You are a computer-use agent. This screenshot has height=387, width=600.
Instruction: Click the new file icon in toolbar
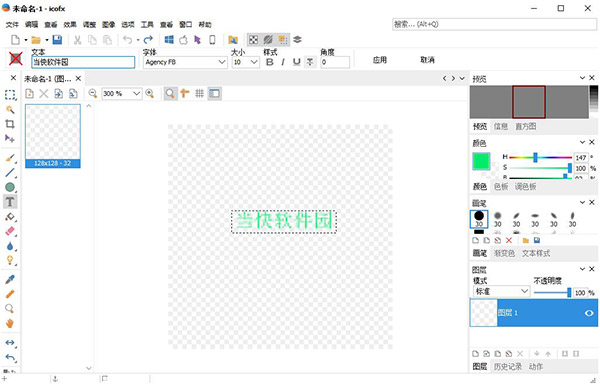tap(15, 40)
